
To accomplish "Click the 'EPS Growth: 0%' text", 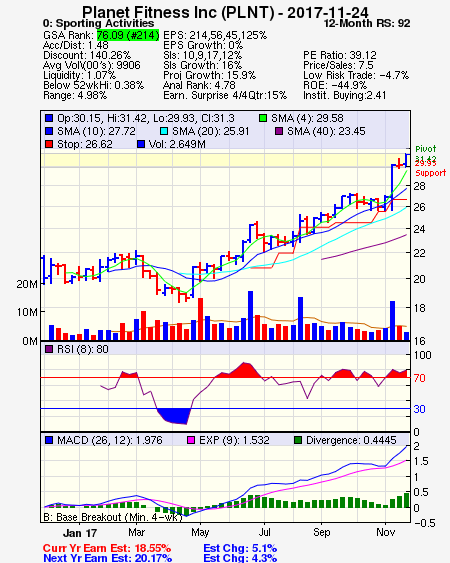I will [203, 45].
